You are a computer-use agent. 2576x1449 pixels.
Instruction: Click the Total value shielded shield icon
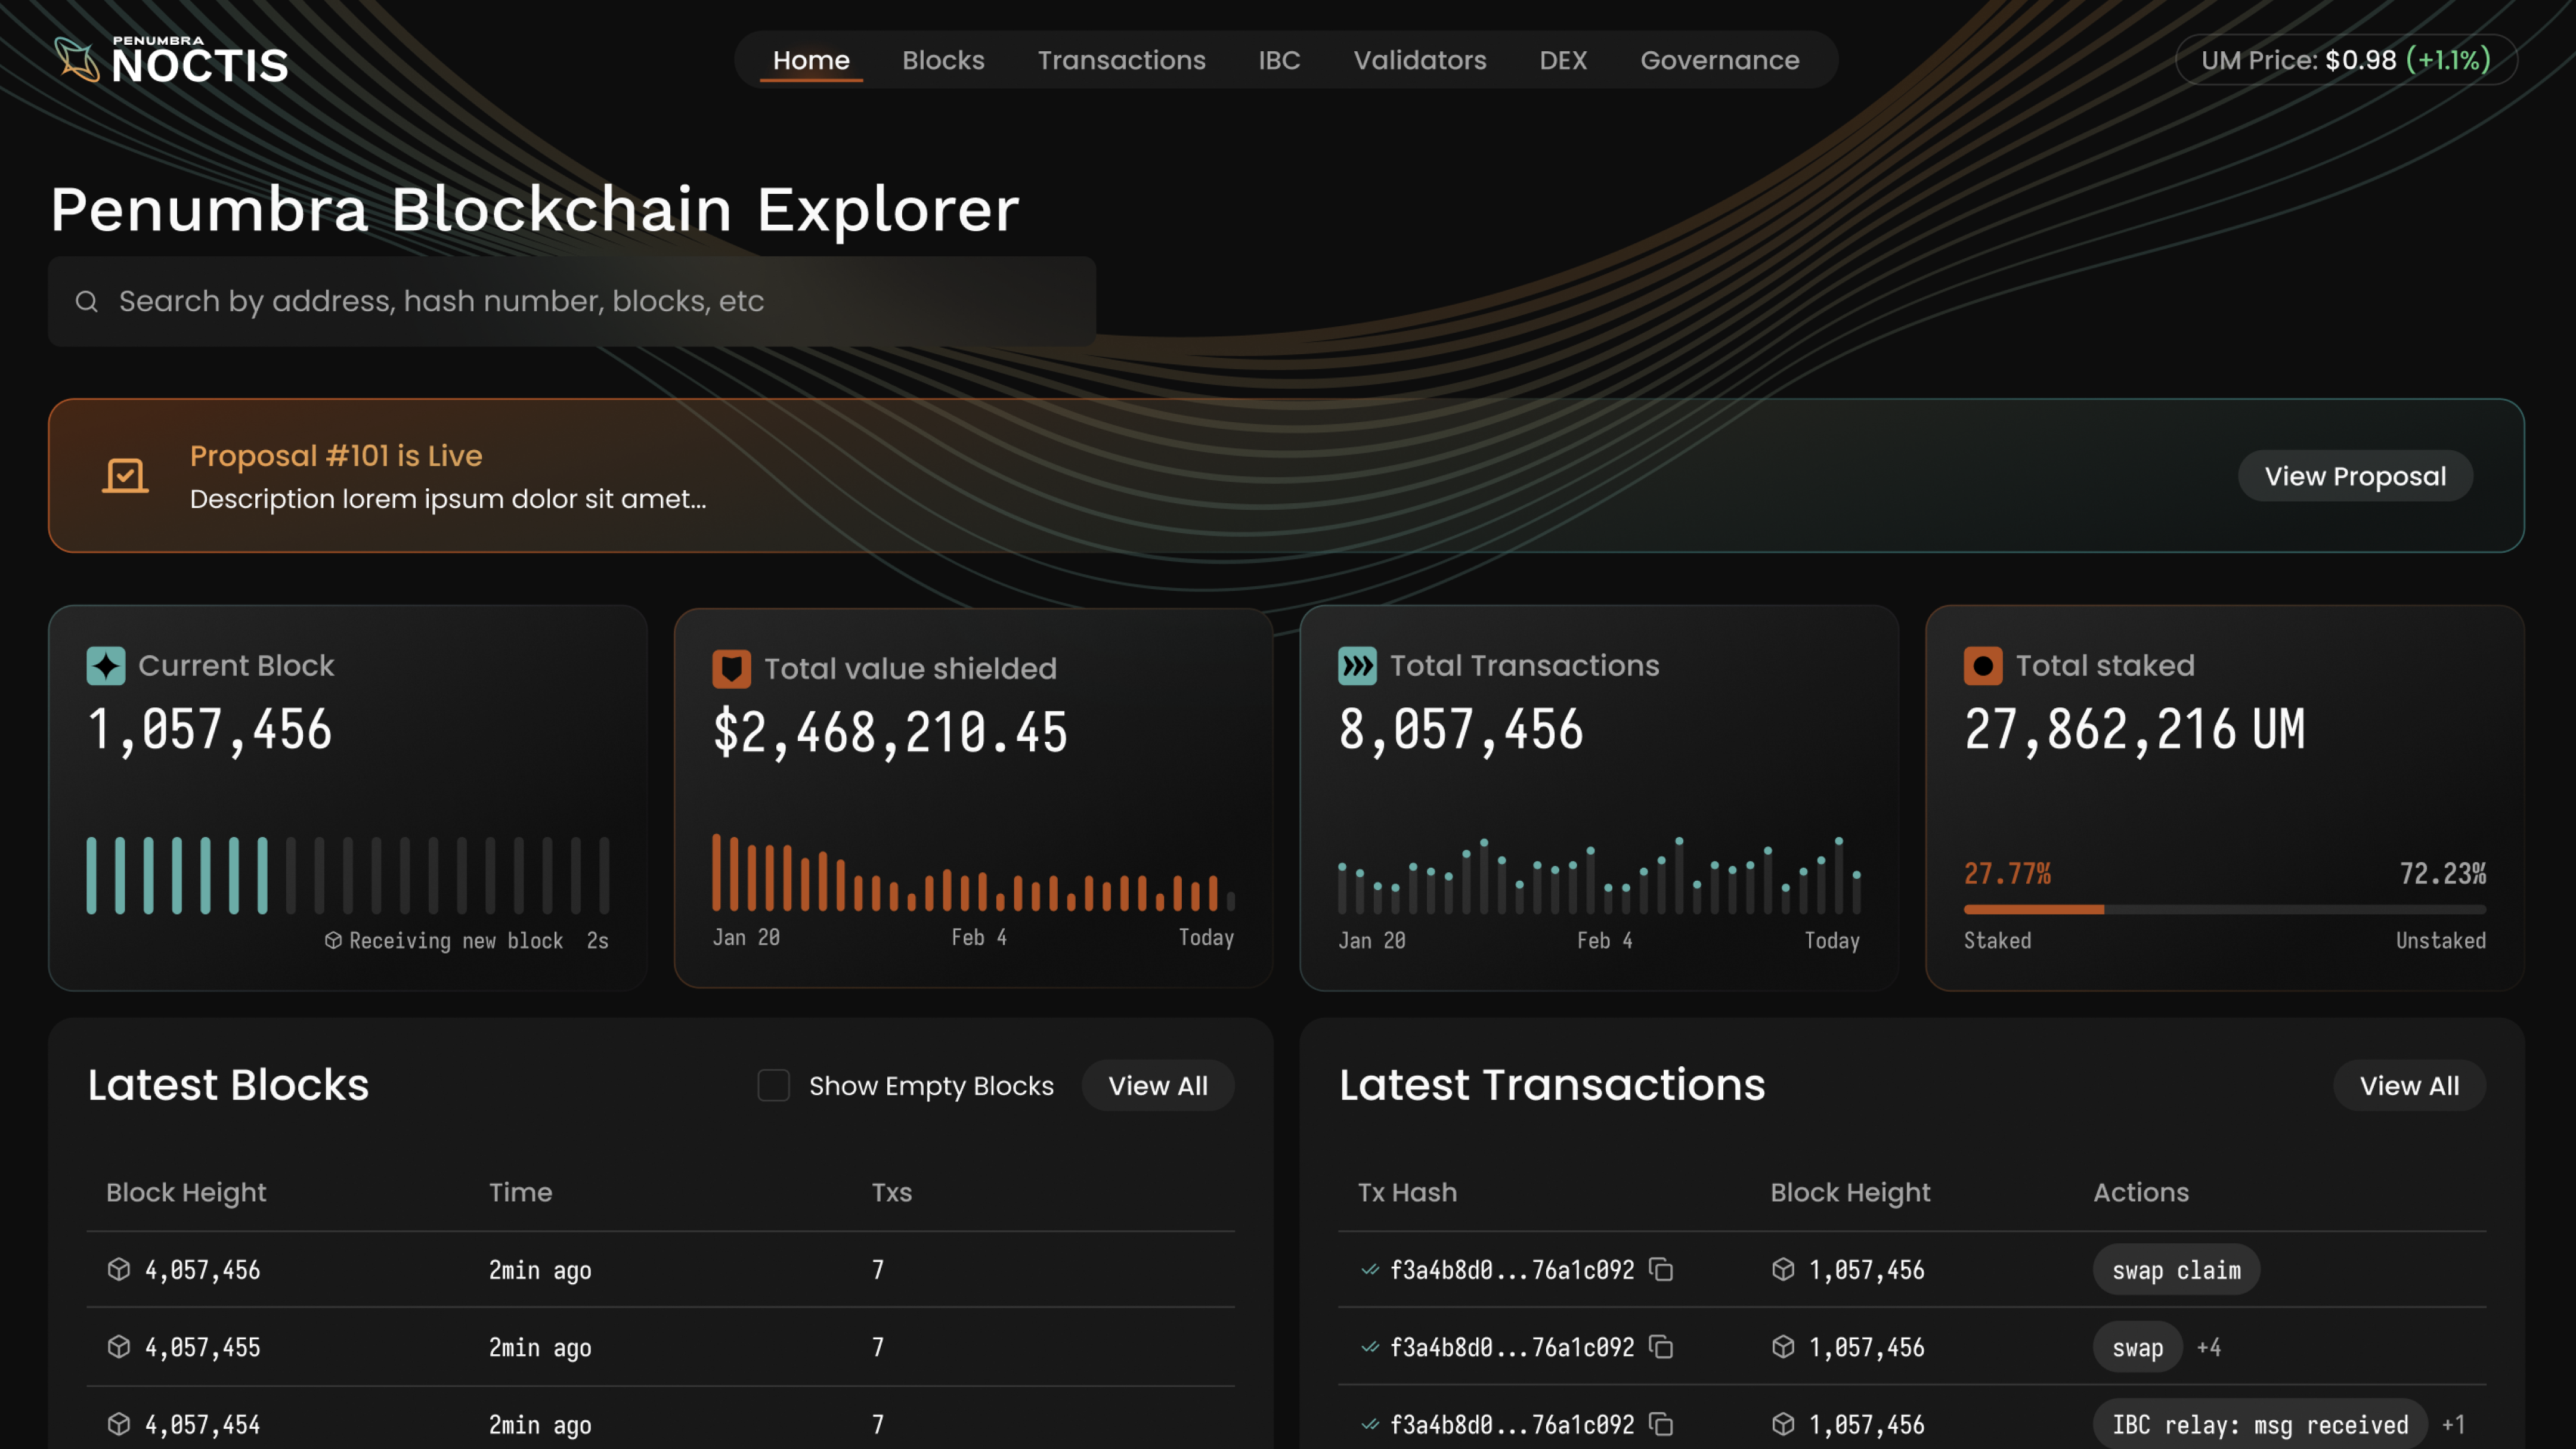(731, 669)
